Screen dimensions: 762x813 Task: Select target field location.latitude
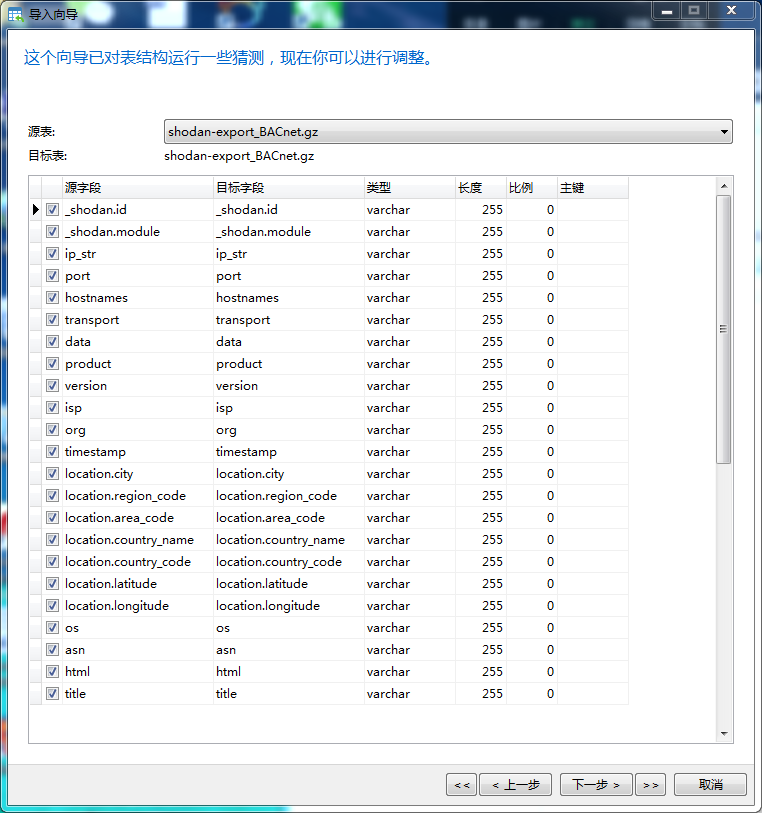tap(289, 583)
